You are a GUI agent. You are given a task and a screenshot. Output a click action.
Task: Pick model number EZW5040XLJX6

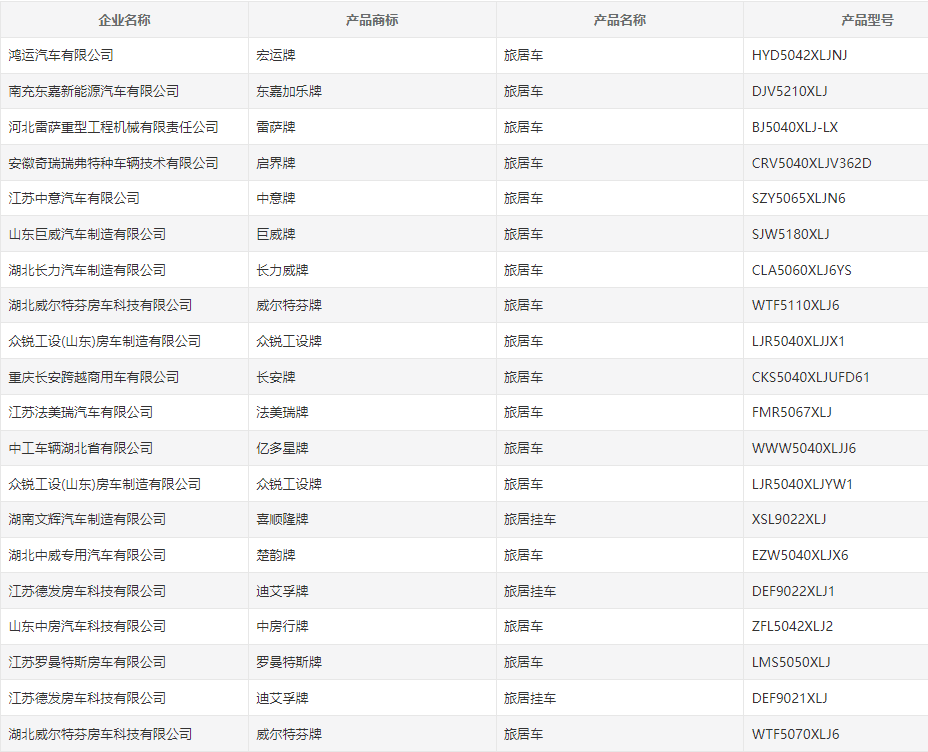pyautogui.click(x=800, y=556)
